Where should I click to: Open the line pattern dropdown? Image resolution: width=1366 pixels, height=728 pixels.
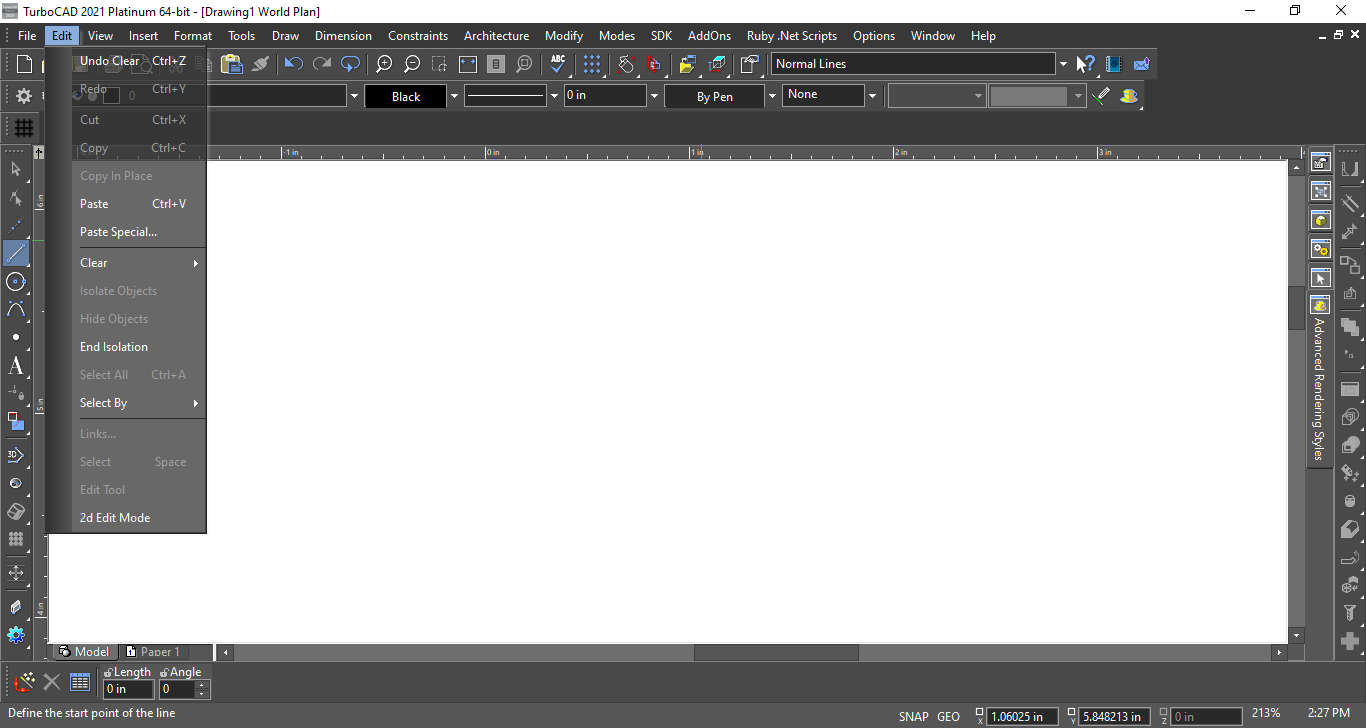click(554, 96)
